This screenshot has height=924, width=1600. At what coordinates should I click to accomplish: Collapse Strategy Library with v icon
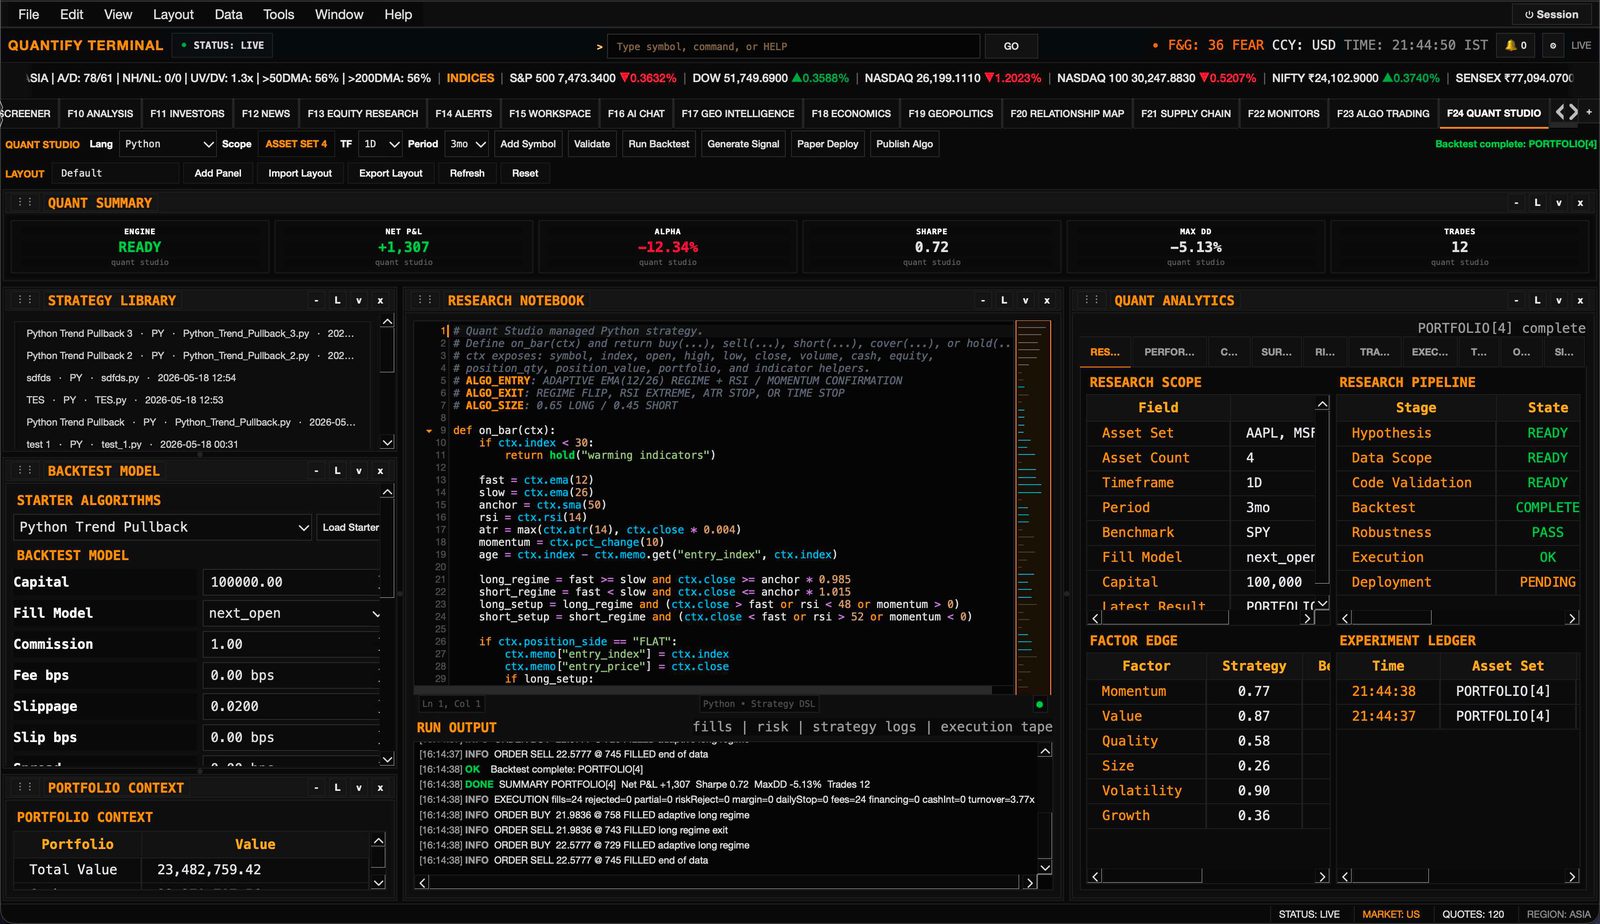tap(359, 301)
